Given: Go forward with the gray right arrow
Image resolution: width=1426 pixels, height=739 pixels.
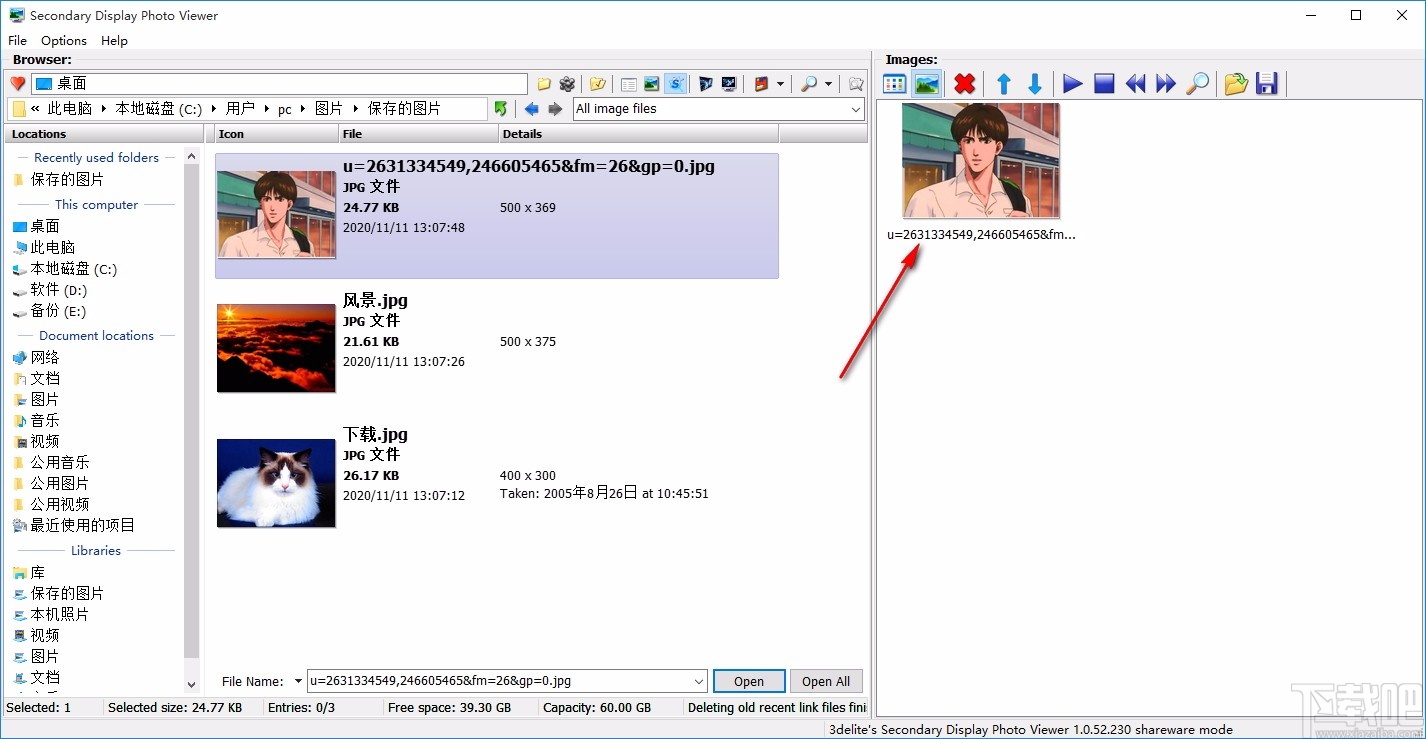Looking at the screenshot, I should pyautogui.click(x=555, y=109).
